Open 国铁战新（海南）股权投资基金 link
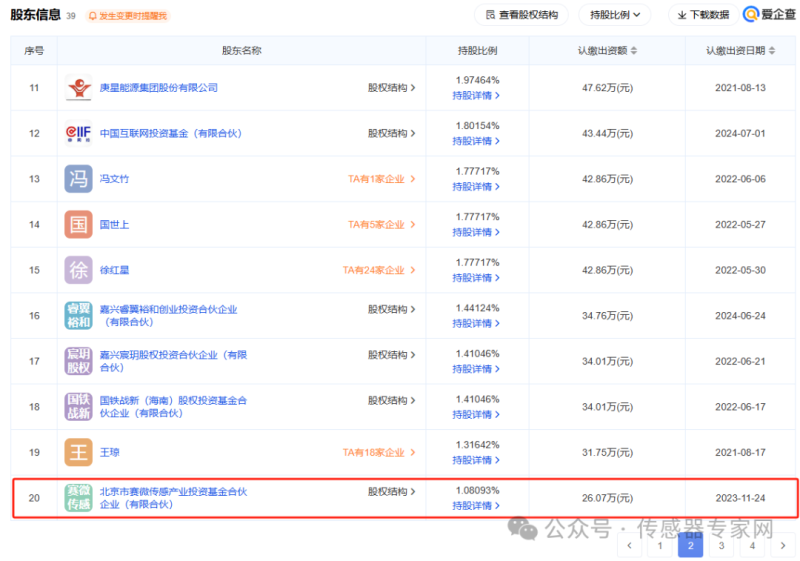800x561 pixels. [x=173, y=406]
